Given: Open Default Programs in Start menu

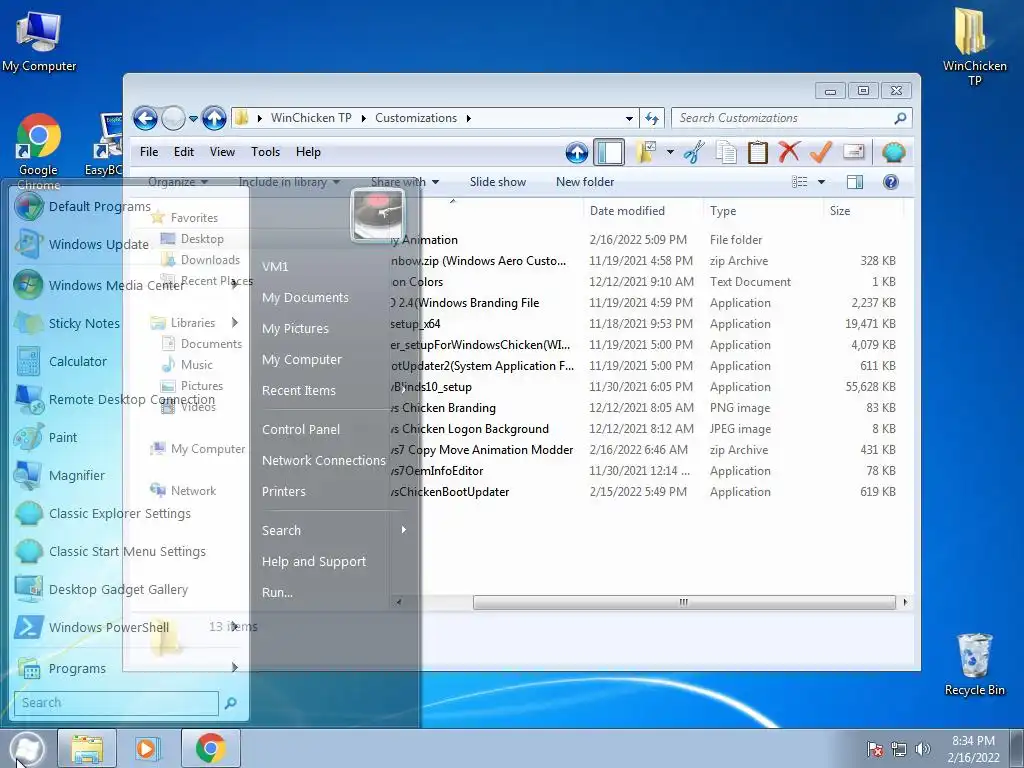Looking at the screenshot, I should click(128, 207).
